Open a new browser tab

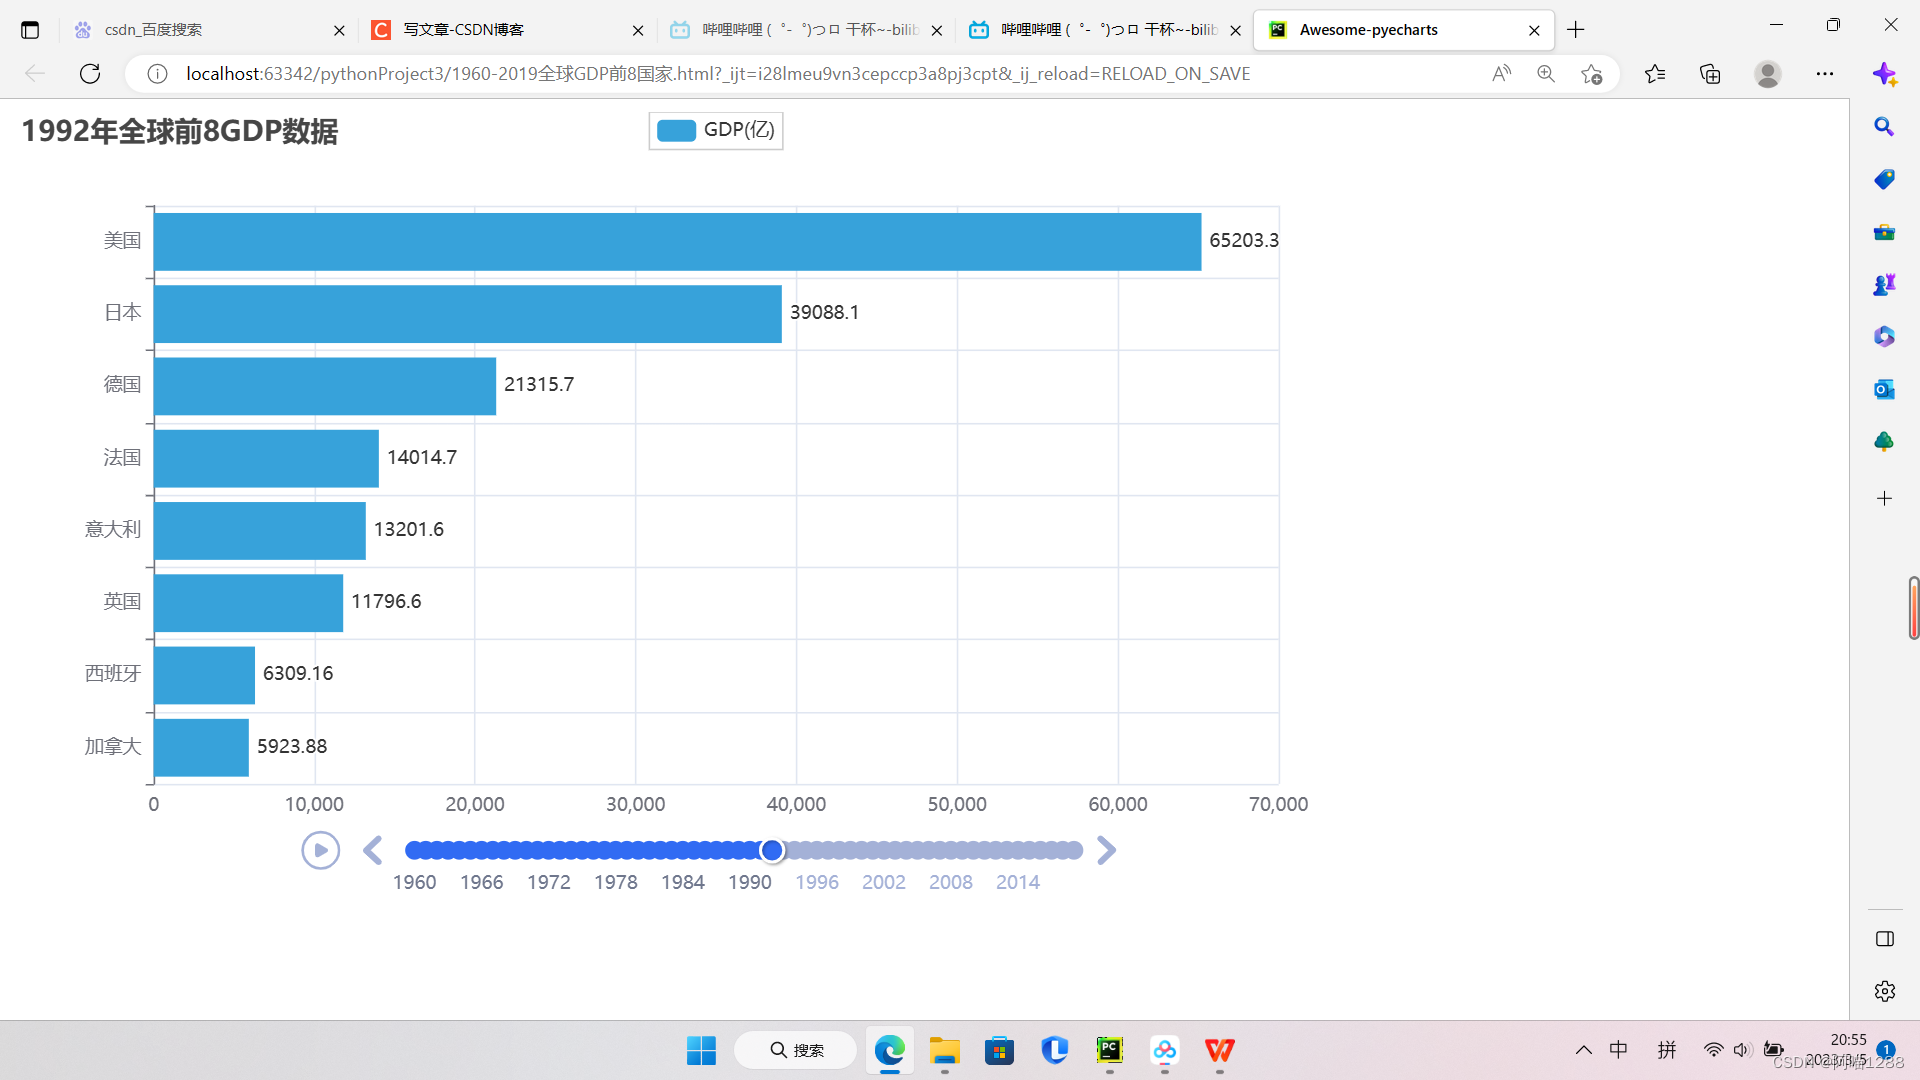(x=1576, y=30)
